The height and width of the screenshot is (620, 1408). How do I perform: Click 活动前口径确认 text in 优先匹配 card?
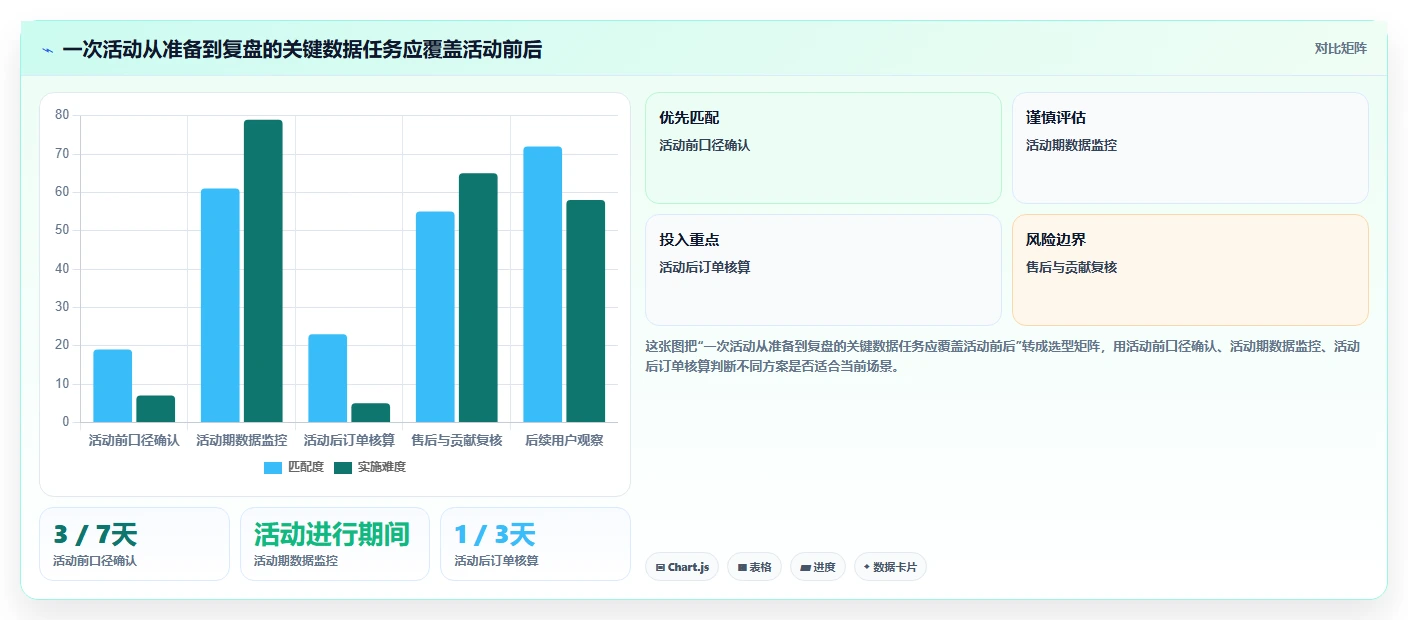coord(704,145)
